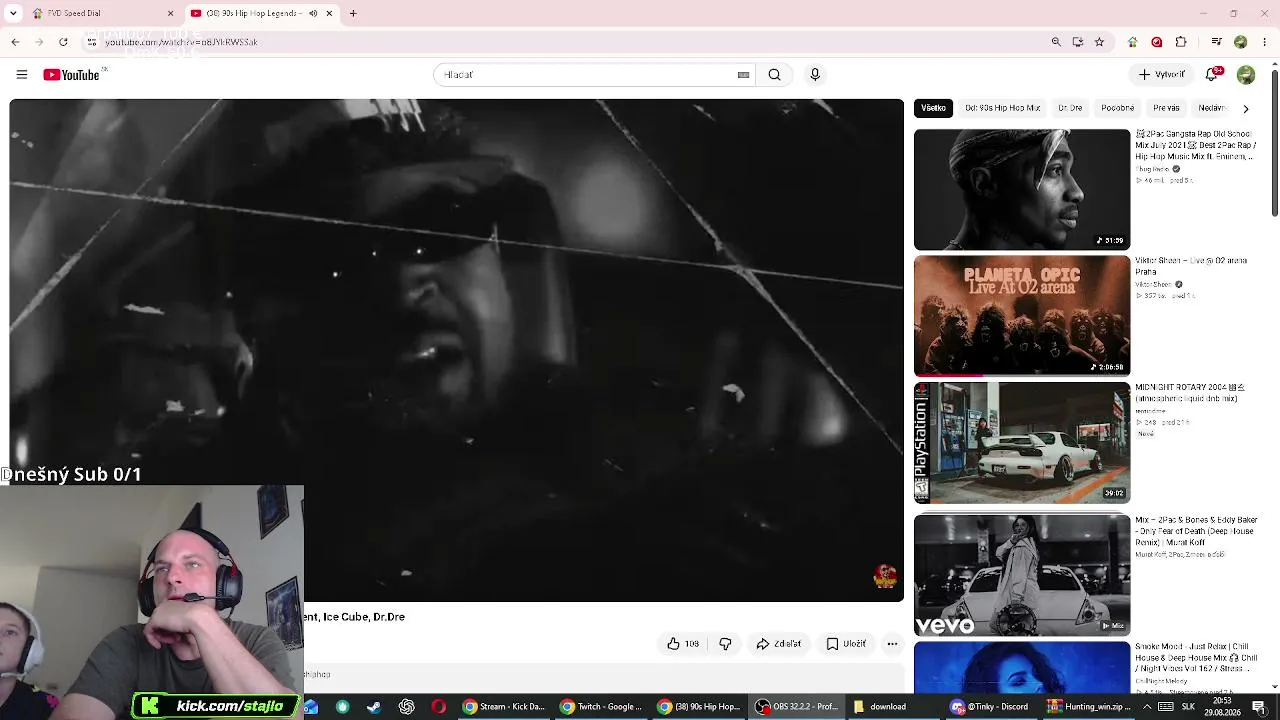Select the Všetko filter chip
Image resolution: width=1280 pixels, height=720 pixels.
point(933,108)
